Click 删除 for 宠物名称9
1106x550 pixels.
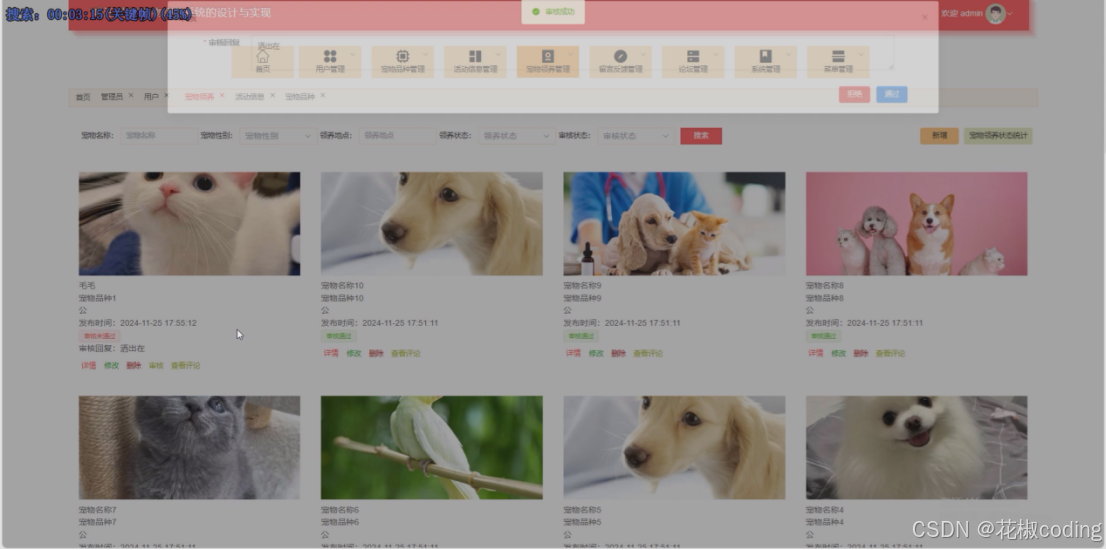619,353
